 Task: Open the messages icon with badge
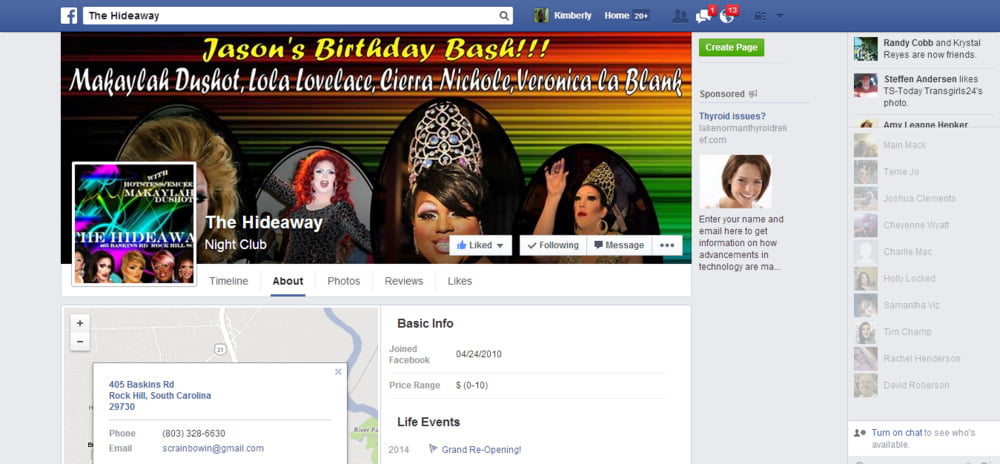click(x=704, y=16)
